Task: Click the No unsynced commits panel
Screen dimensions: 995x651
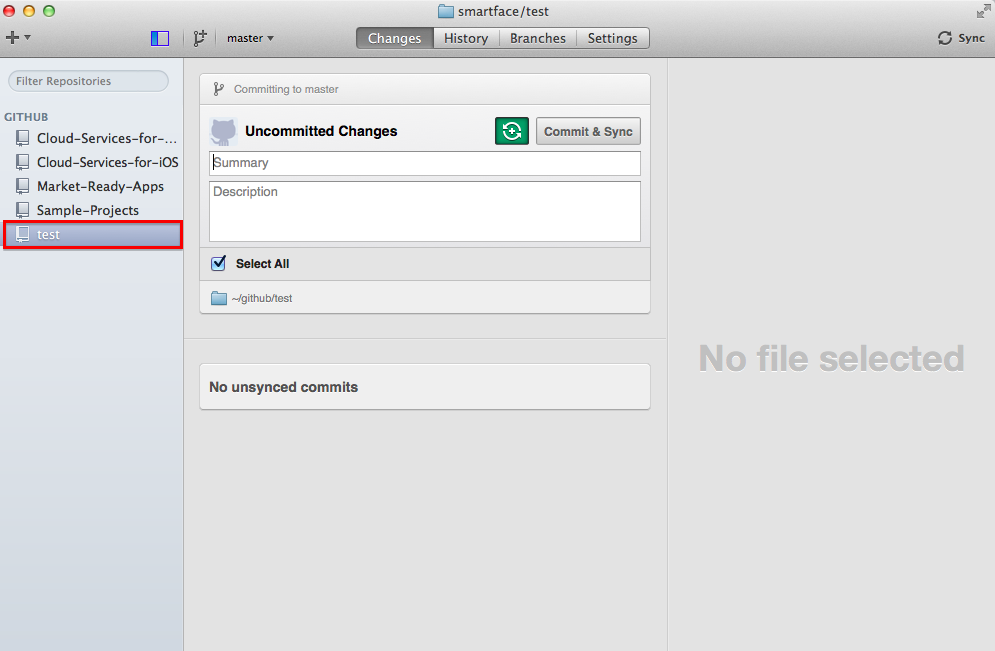Action: click(x=425, y=386)
